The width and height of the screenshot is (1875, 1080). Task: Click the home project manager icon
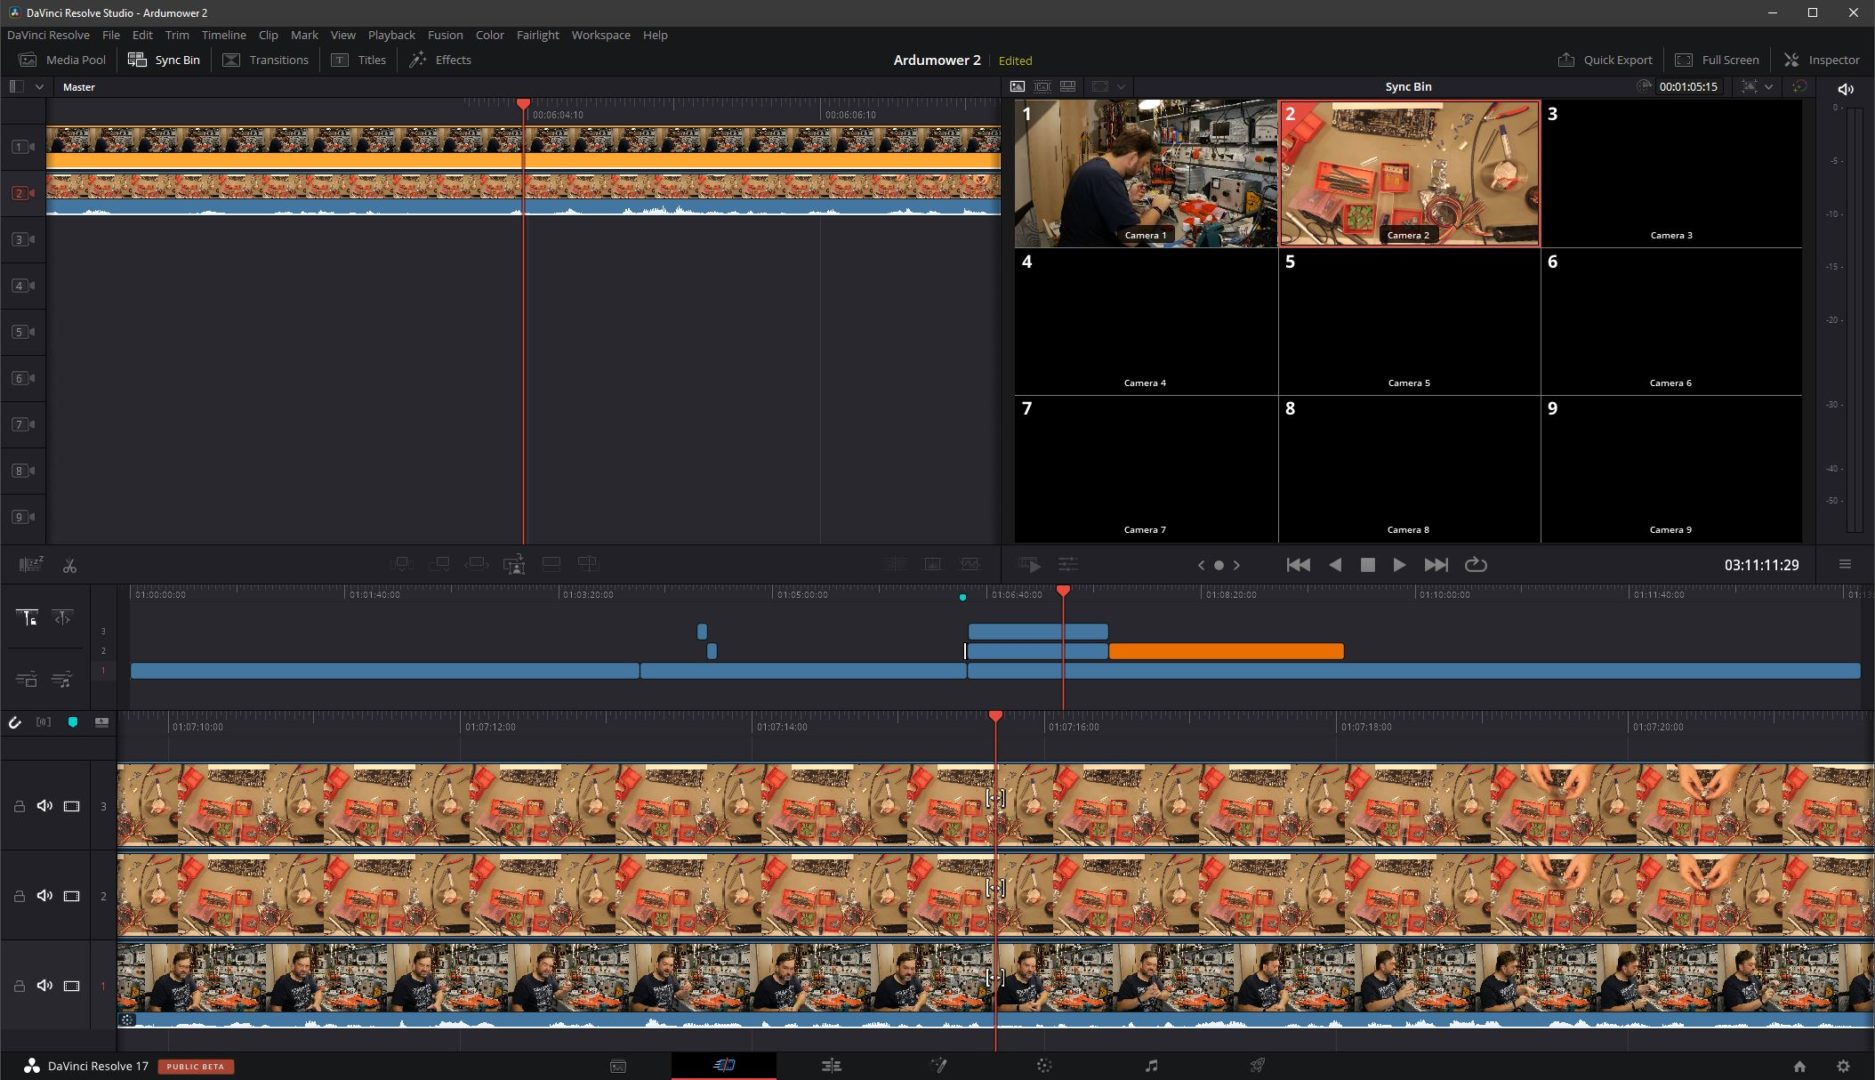pos(1799,1066)
